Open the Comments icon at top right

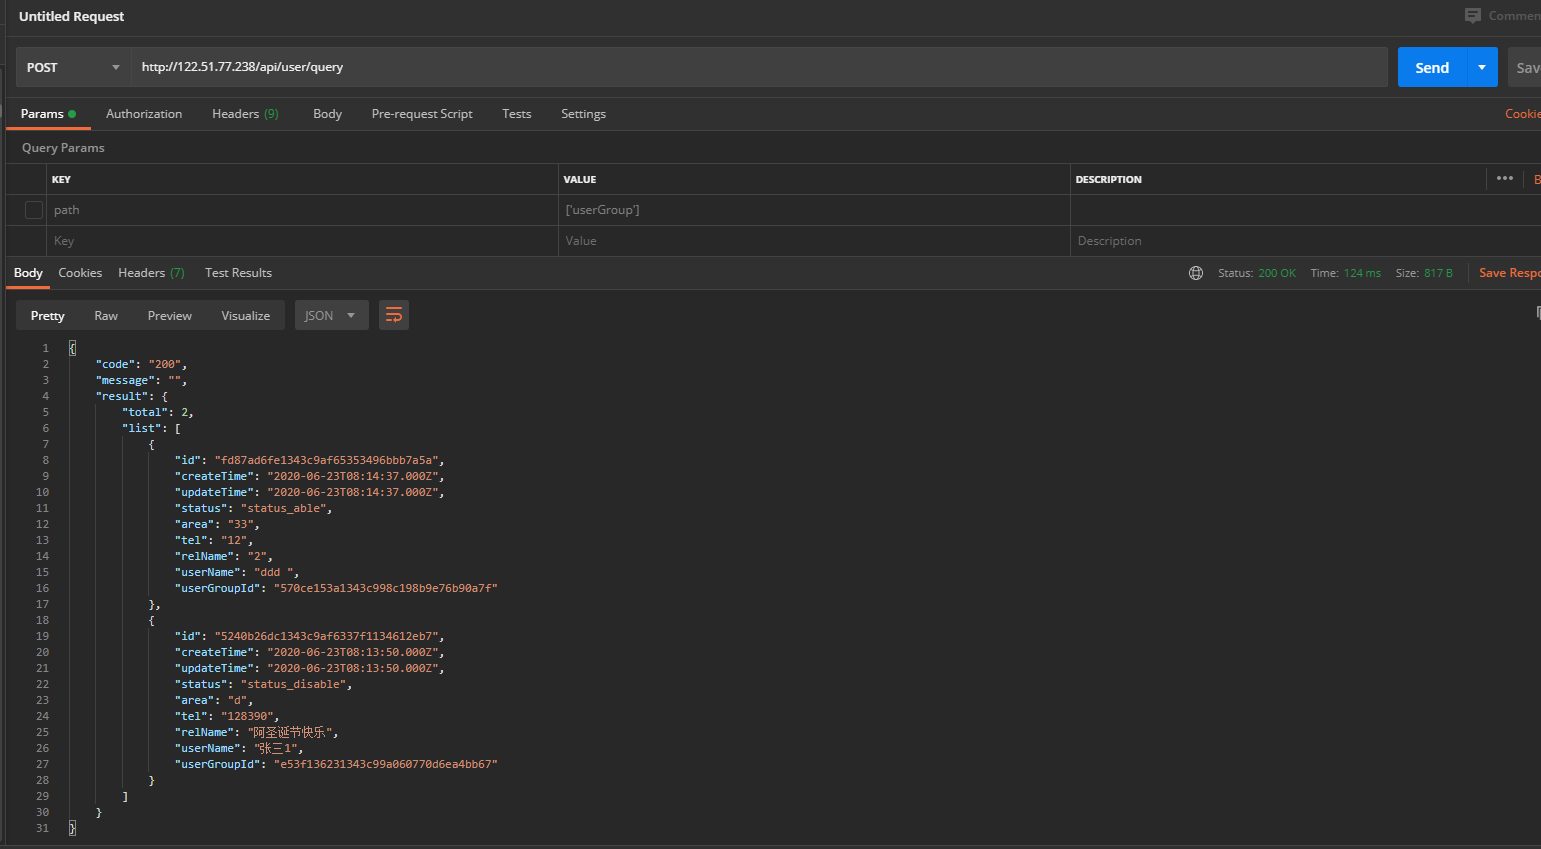[1473, 16]
